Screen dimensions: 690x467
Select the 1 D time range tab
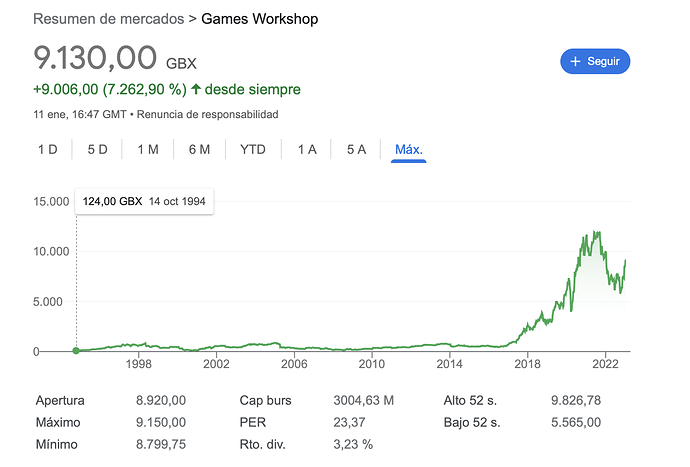coord(48,150)
